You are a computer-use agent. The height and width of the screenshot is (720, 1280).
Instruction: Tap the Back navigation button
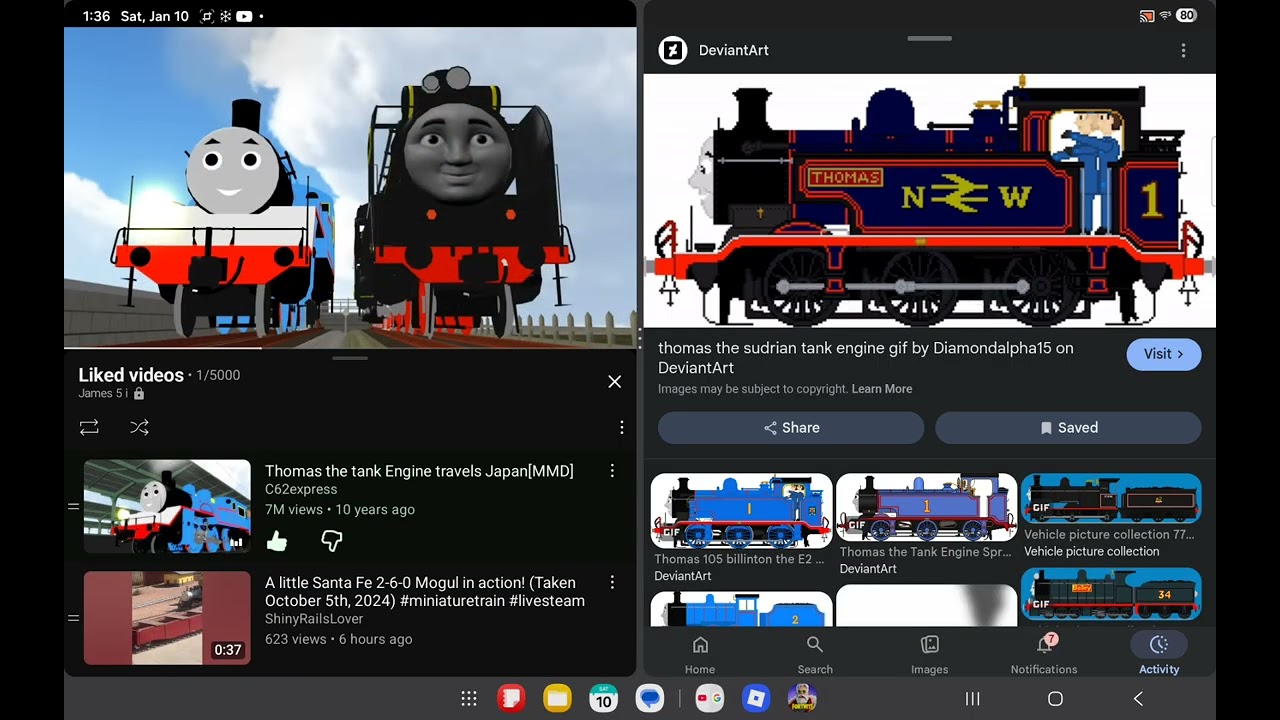click(x=1138, y=699)
